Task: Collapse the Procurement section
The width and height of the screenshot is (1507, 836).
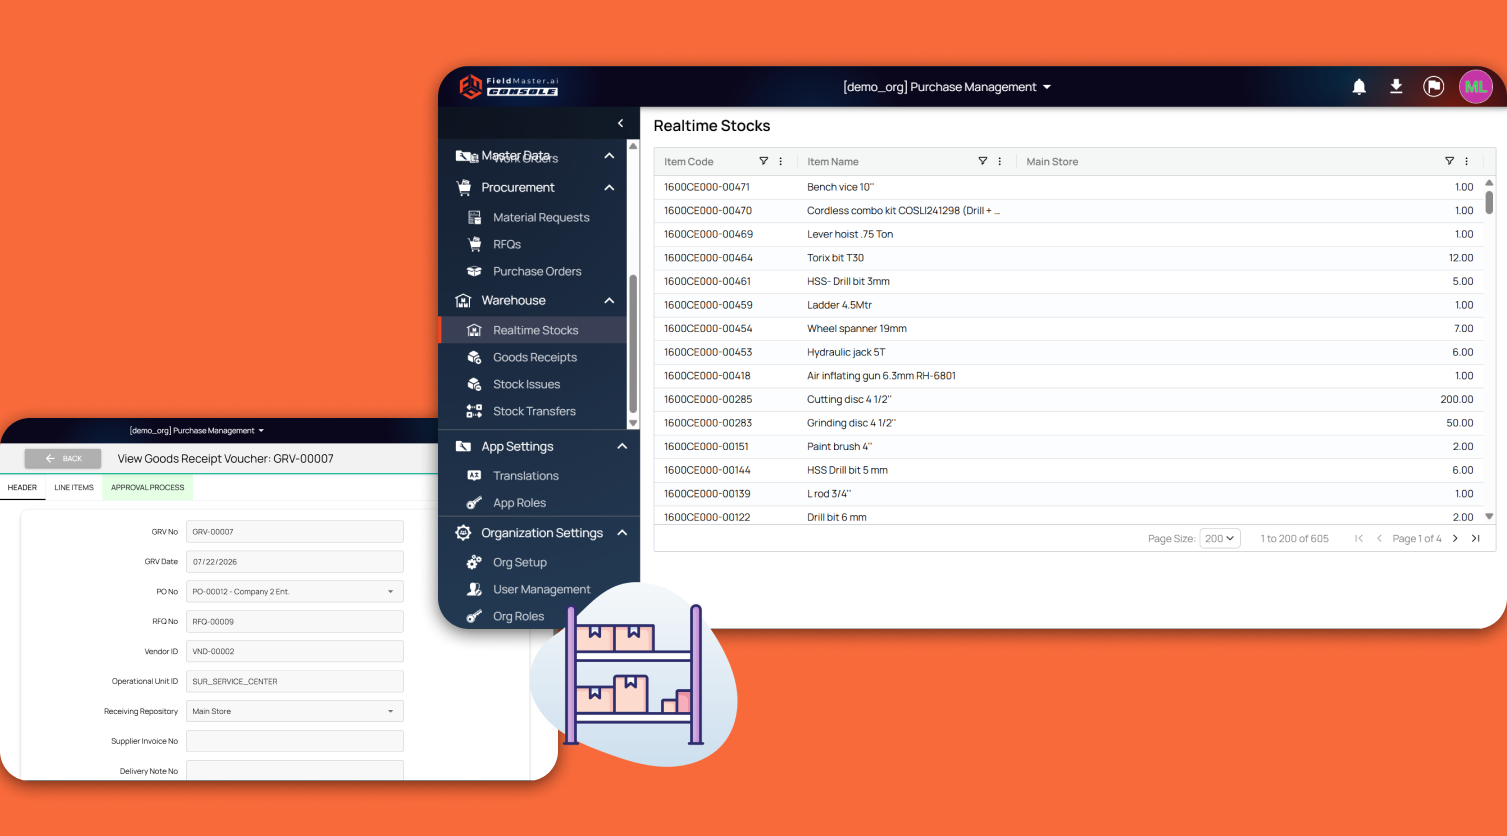Action: [x=609, y=188]
